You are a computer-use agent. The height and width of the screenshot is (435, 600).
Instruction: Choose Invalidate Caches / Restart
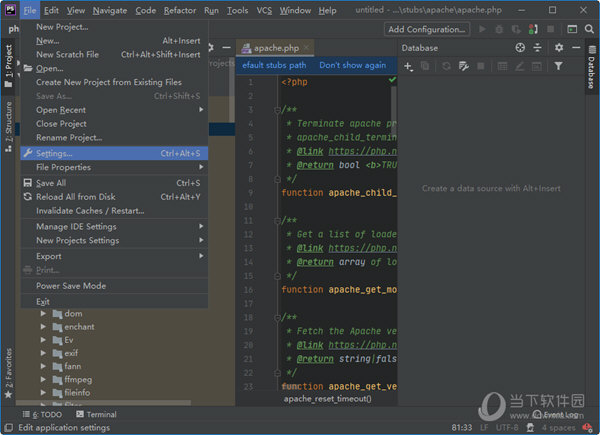pos(114,211)
